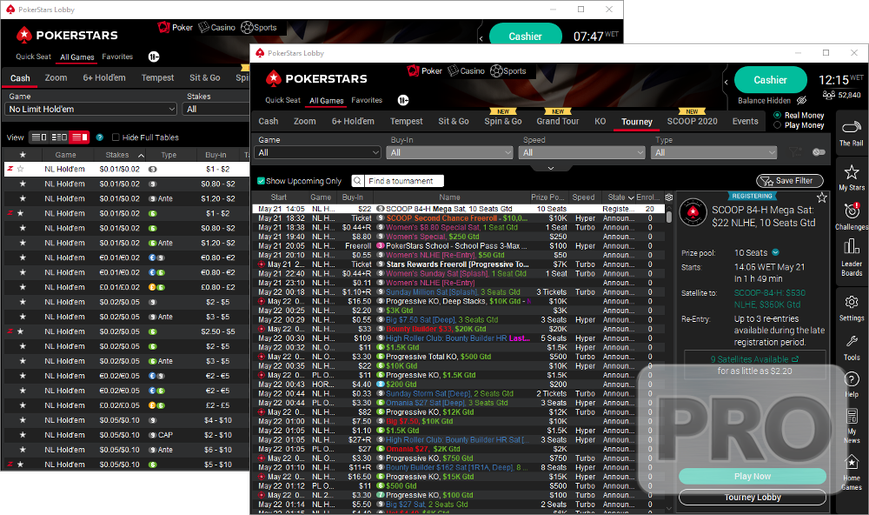
Task: Click the greyed filter funnel icon
Action: (795, 152)
